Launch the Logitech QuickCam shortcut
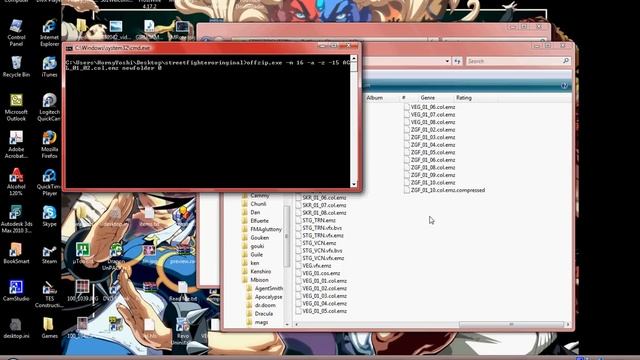 49,108
